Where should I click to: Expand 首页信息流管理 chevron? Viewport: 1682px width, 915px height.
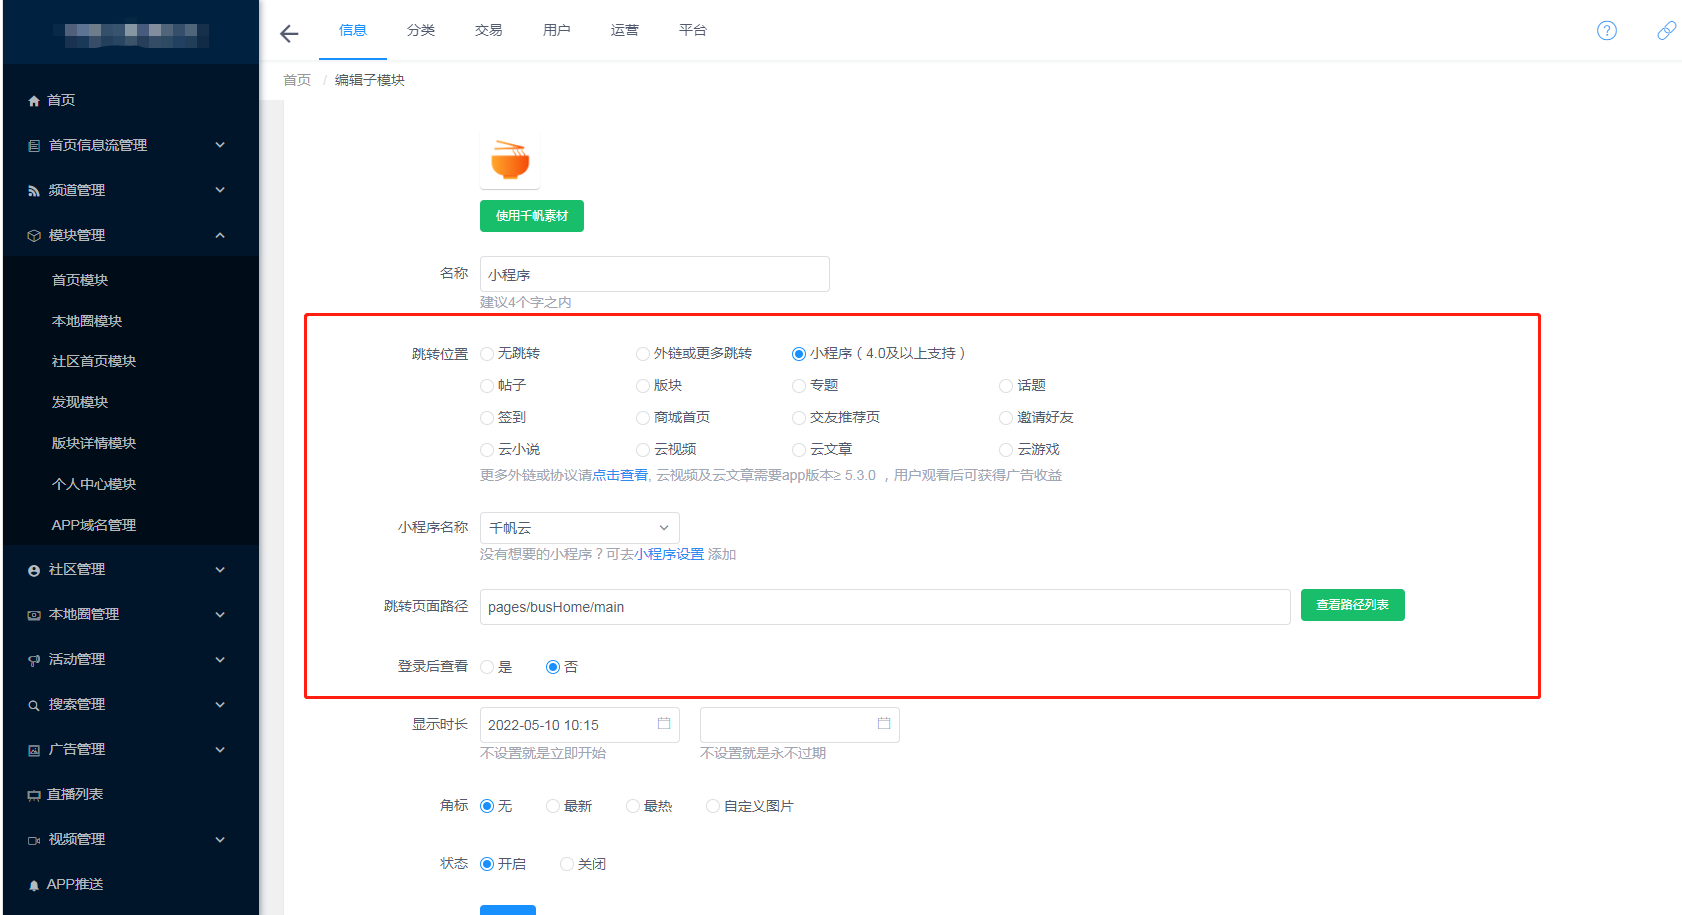[220, 145]
